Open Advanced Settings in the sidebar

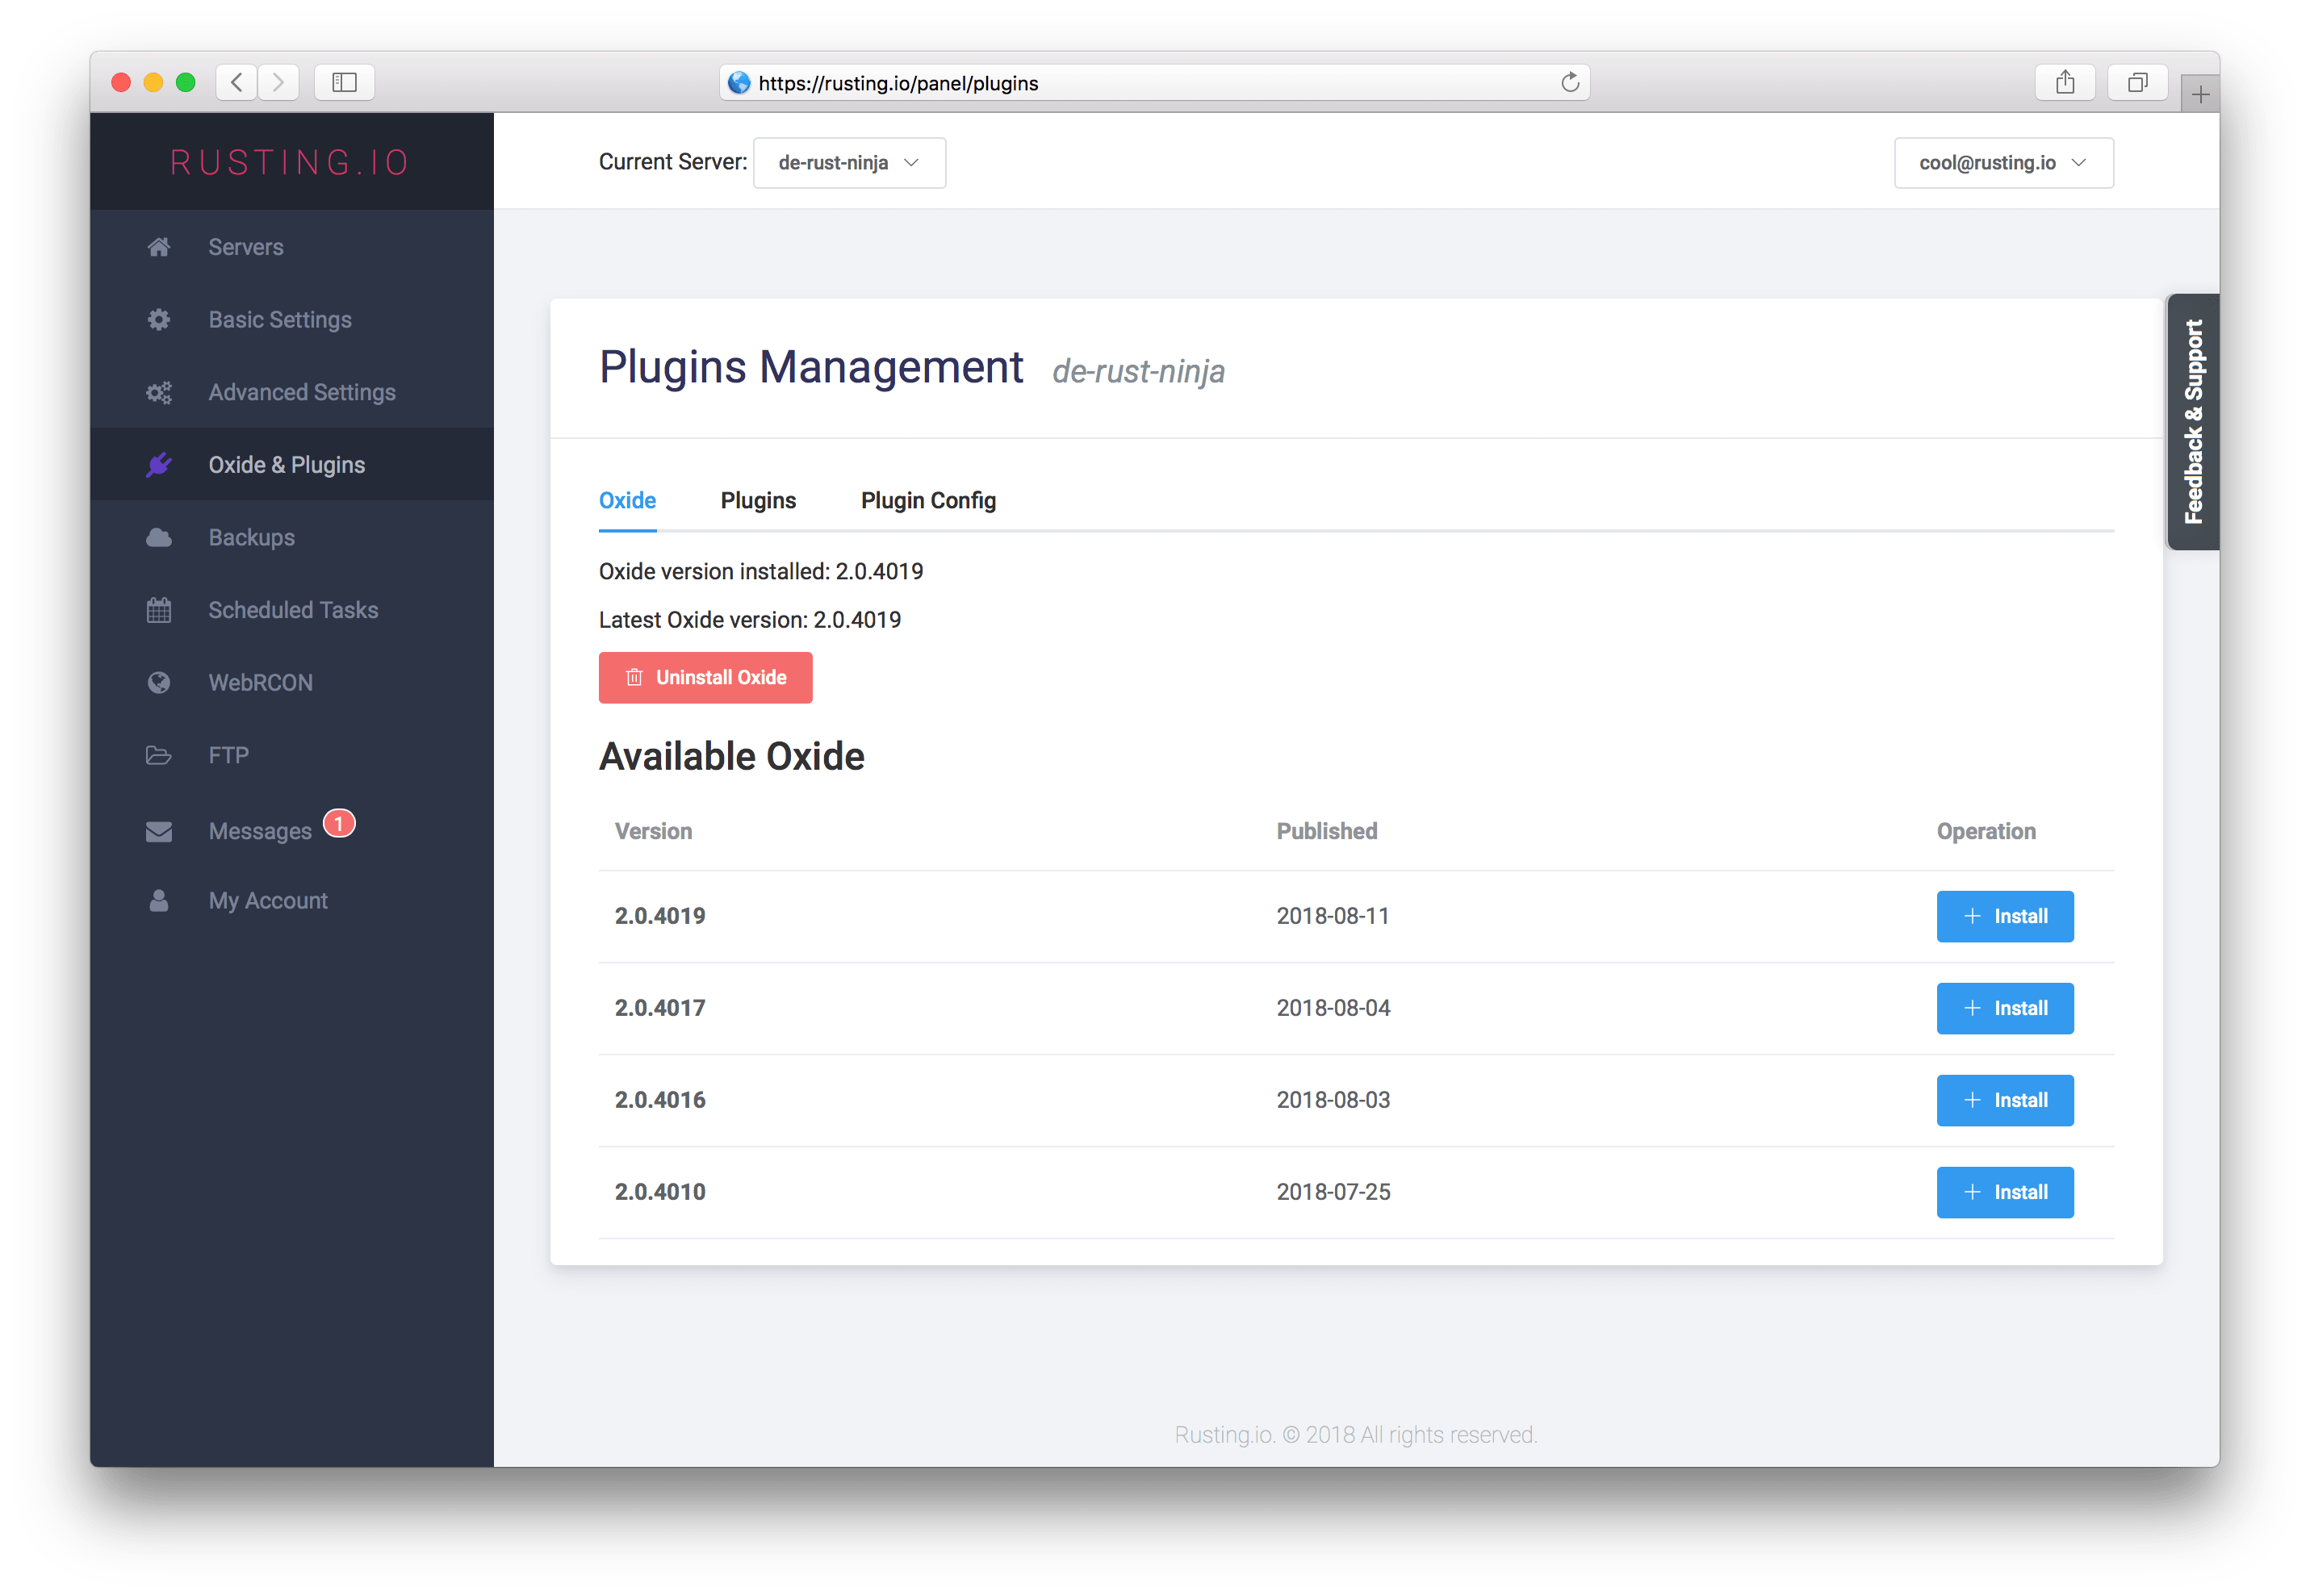click(291, 392)
